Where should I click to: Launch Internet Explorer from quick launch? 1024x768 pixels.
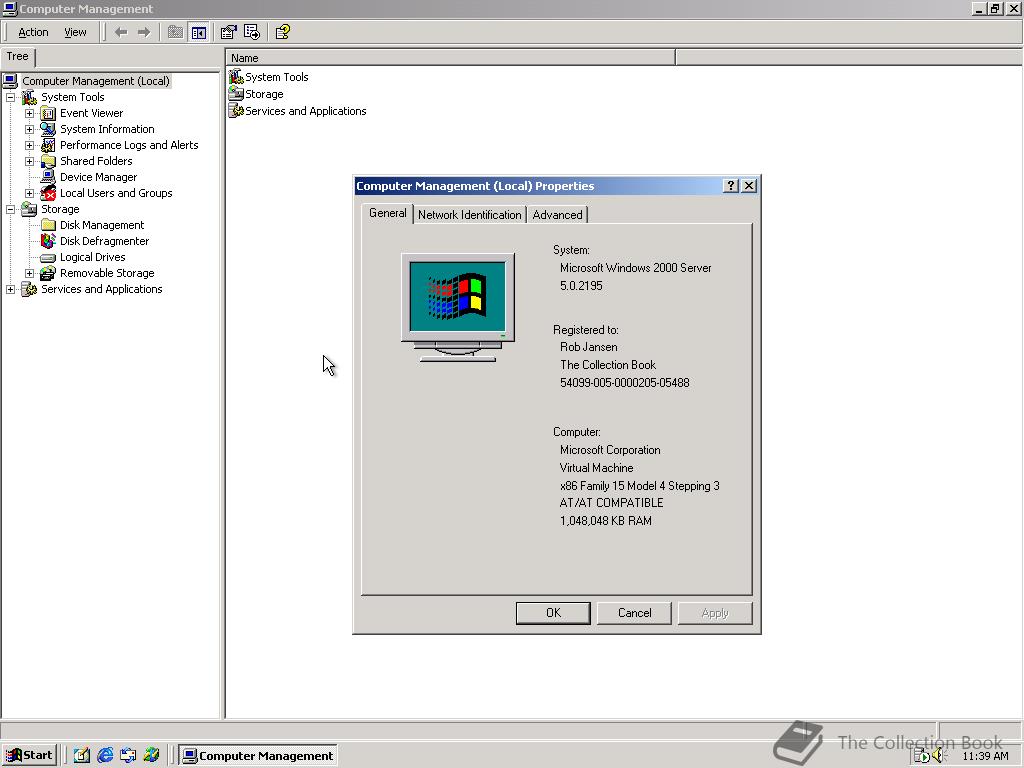pos(105,756)
